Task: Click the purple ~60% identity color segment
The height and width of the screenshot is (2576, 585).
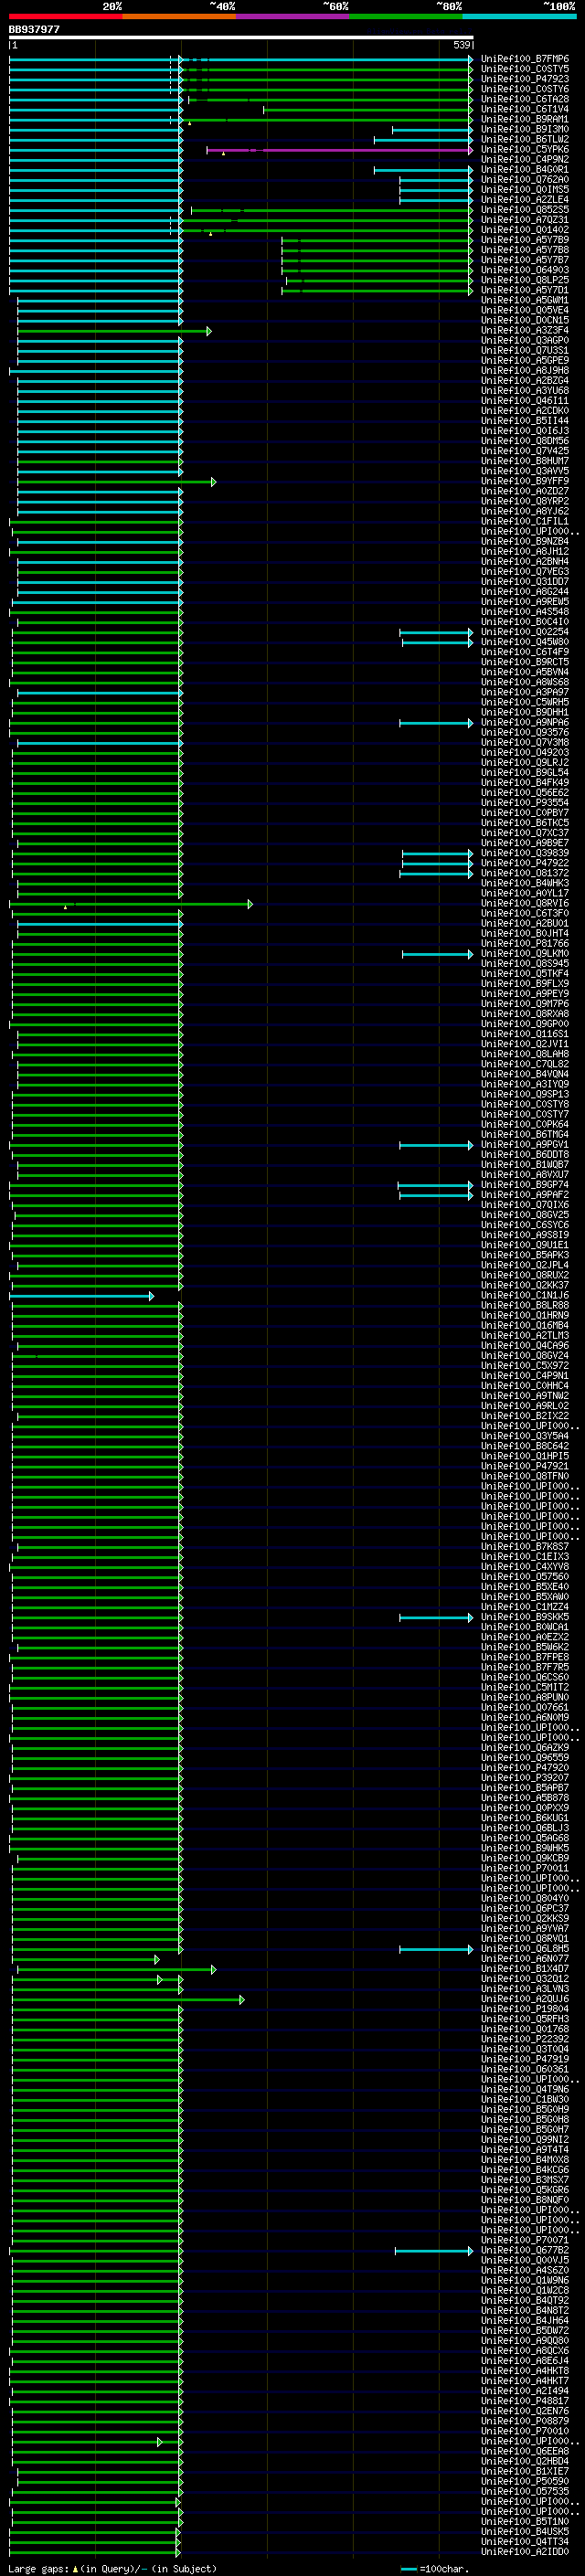Action: point(292,16)
